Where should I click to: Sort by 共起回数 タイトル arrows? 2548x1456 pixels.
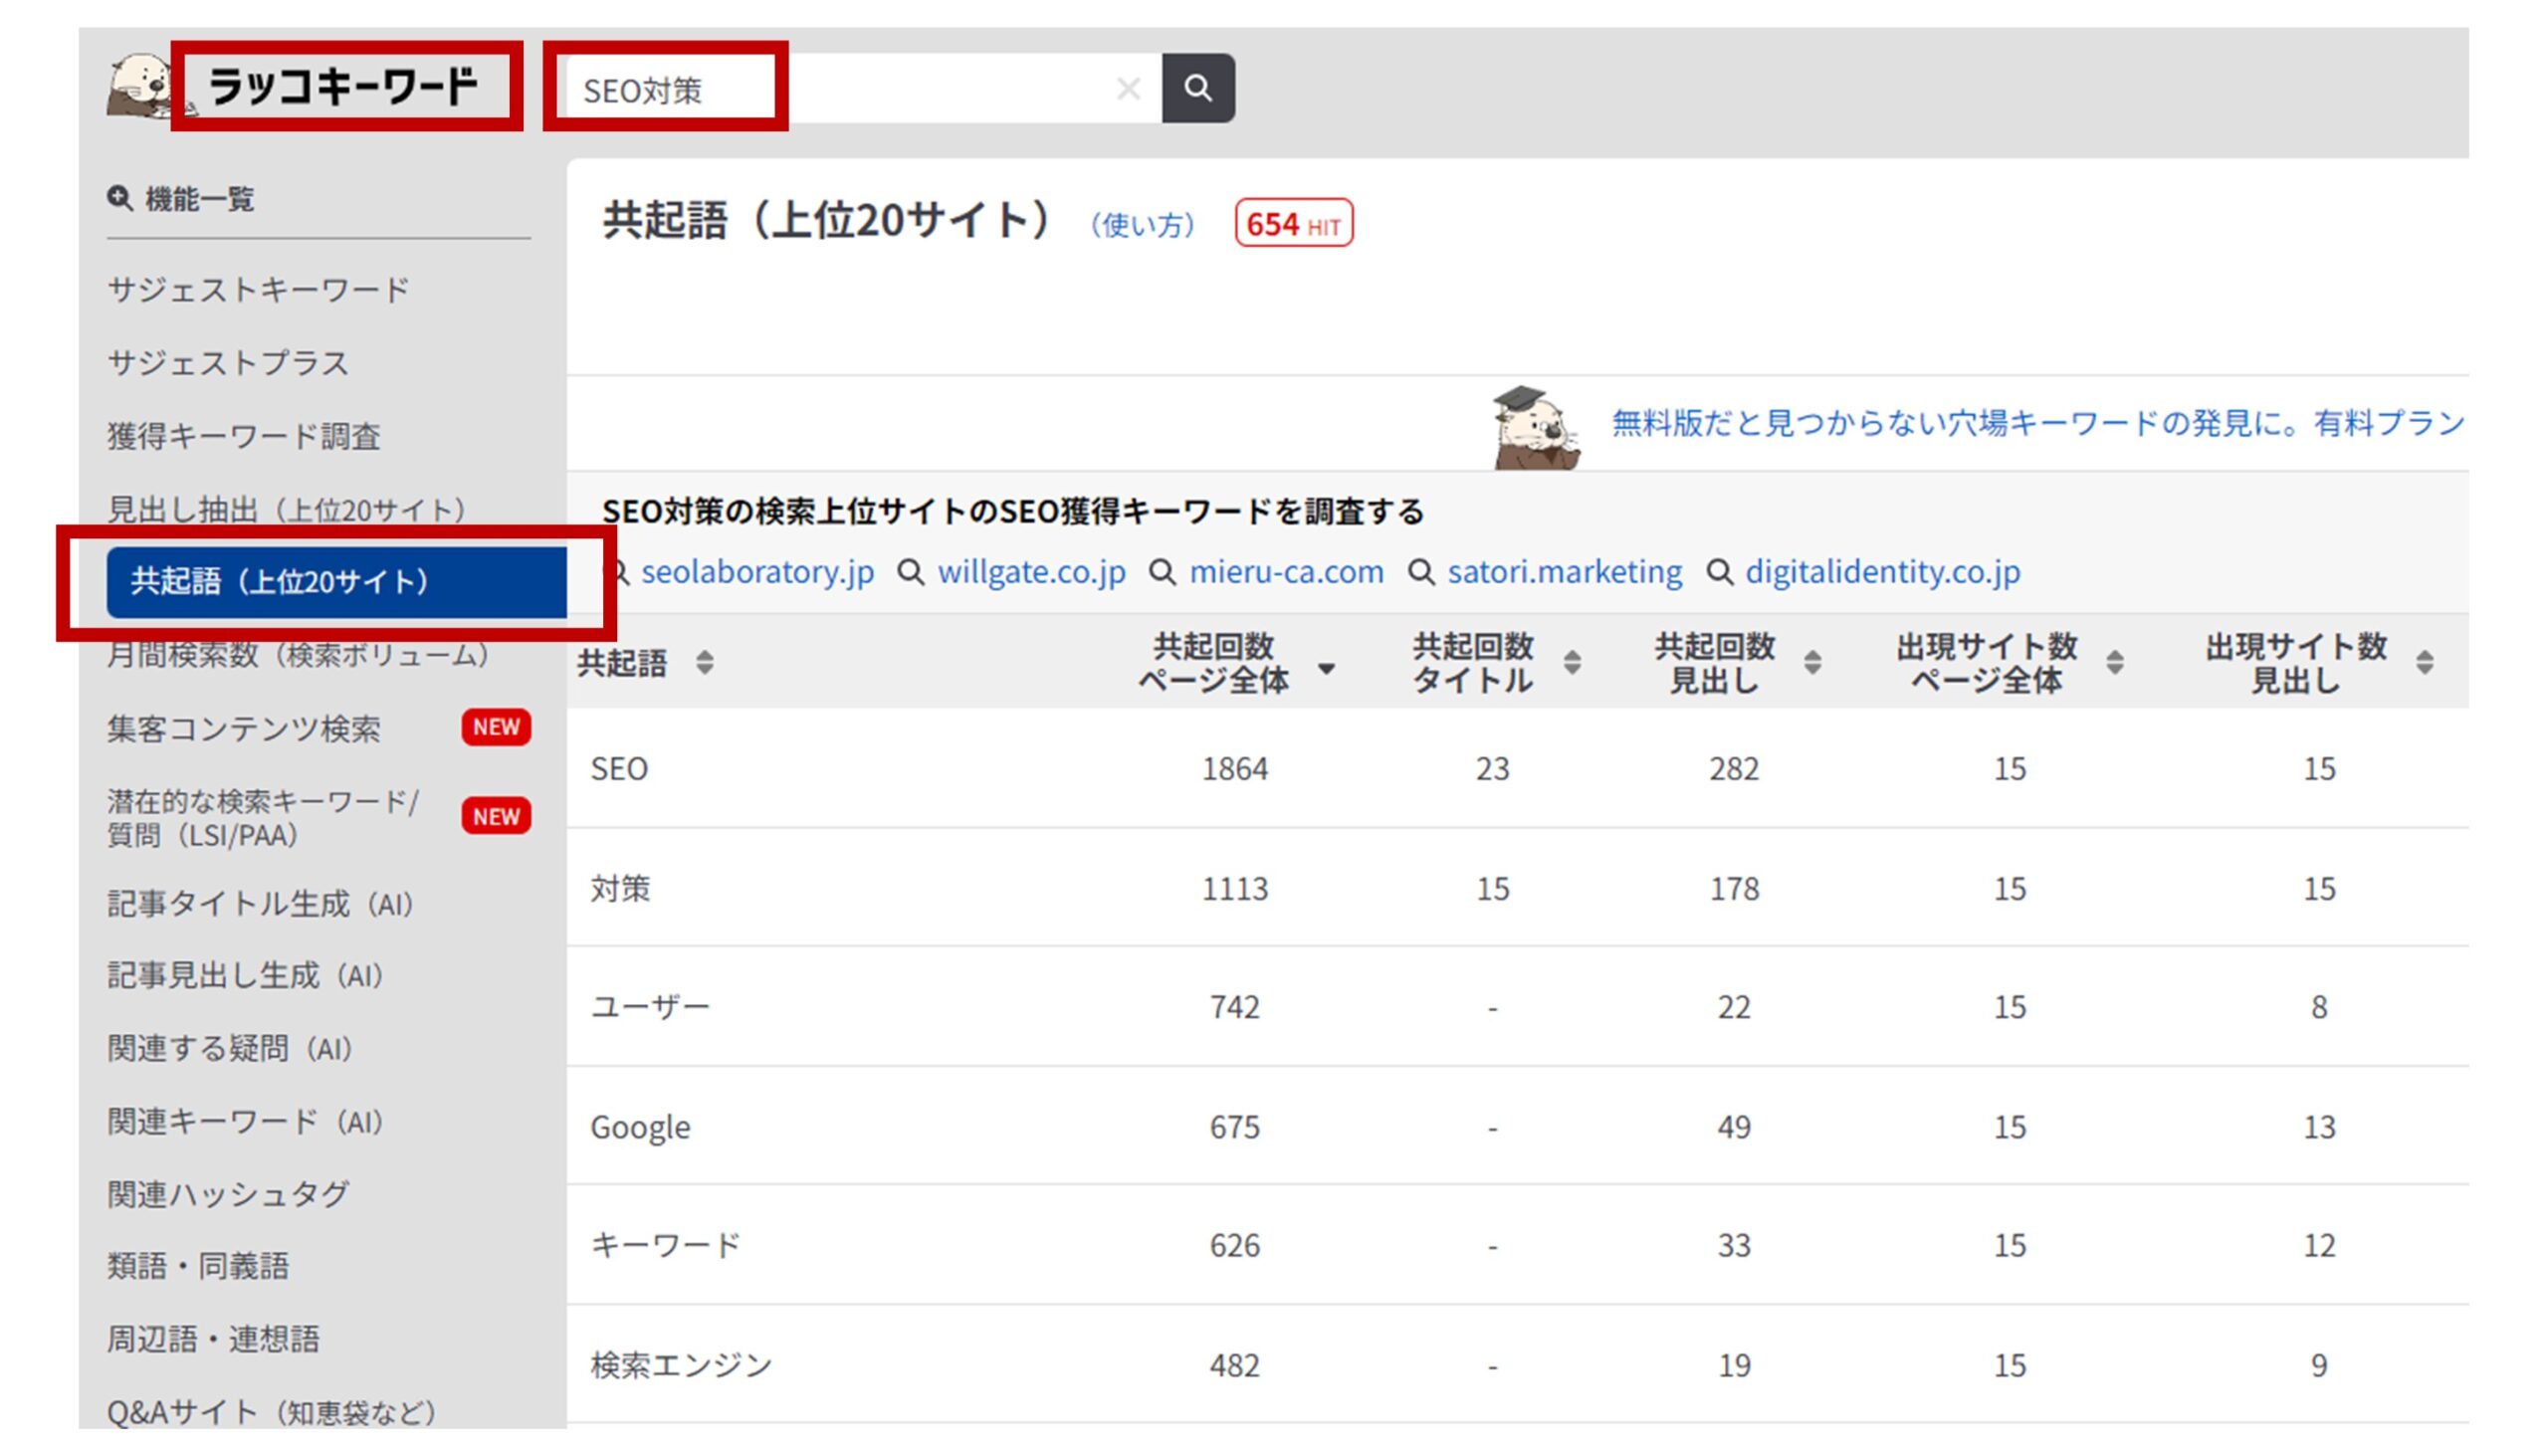coord(1573,662)
